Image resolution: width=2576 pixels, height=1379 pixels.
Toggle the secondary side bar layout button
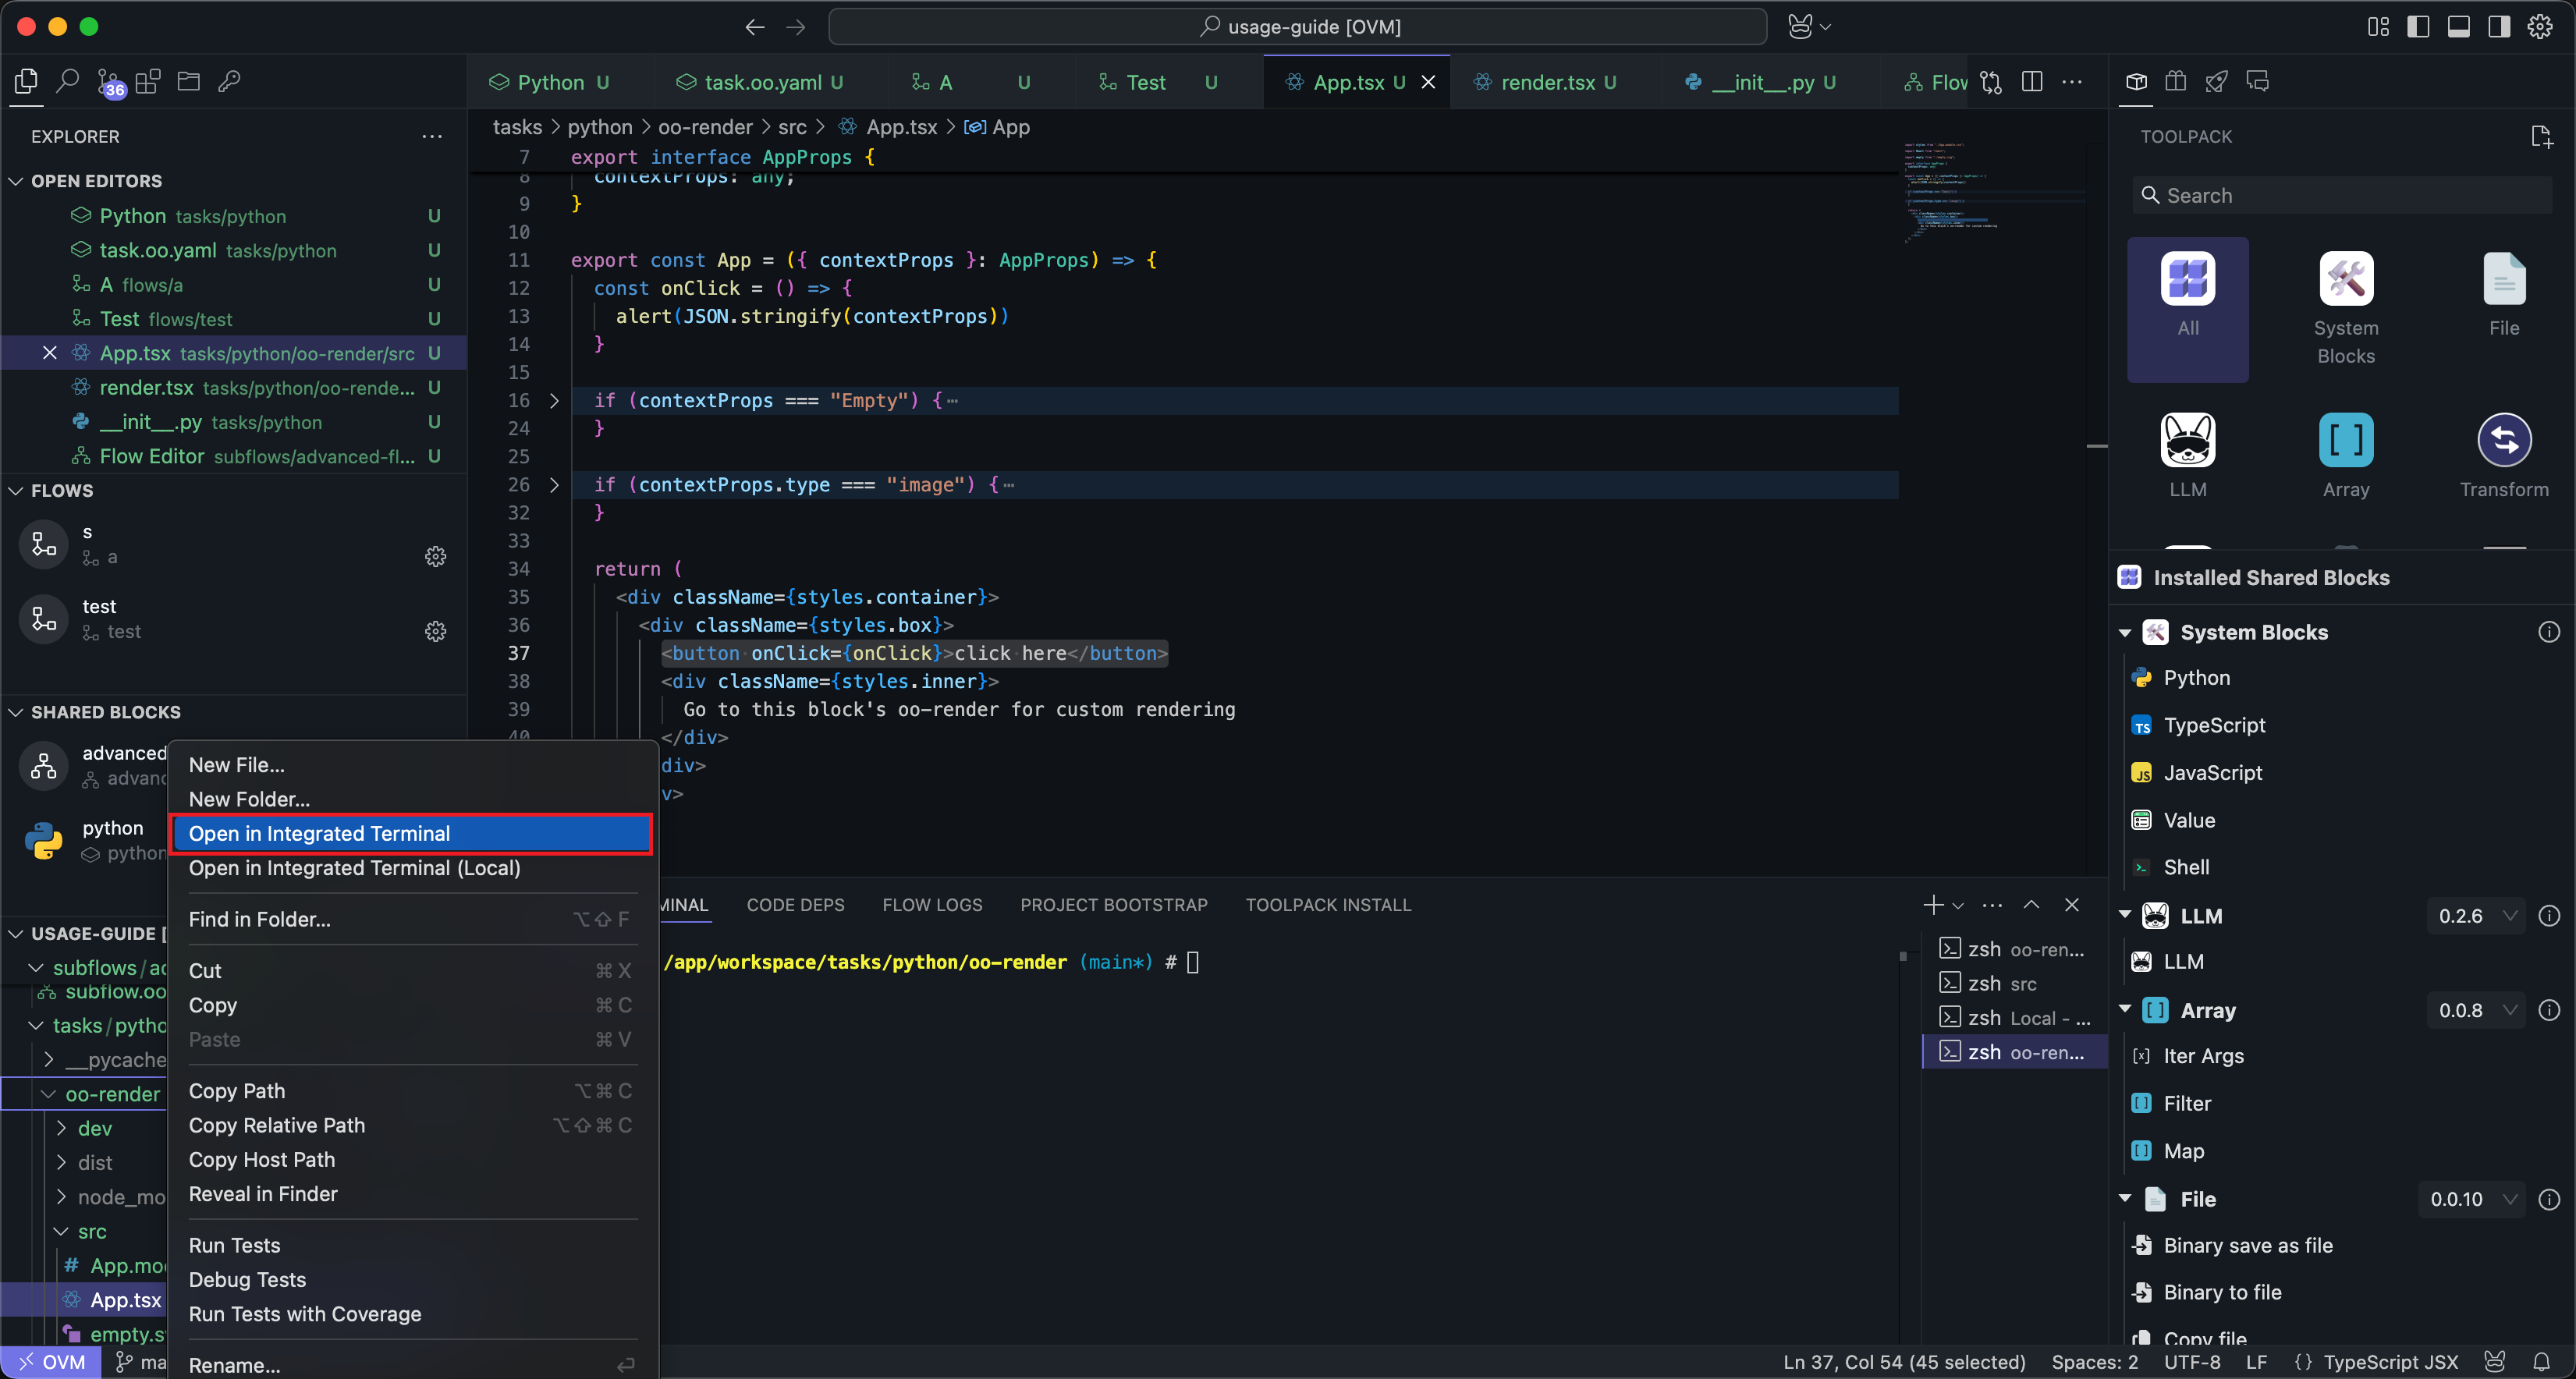pos(2498,27)
